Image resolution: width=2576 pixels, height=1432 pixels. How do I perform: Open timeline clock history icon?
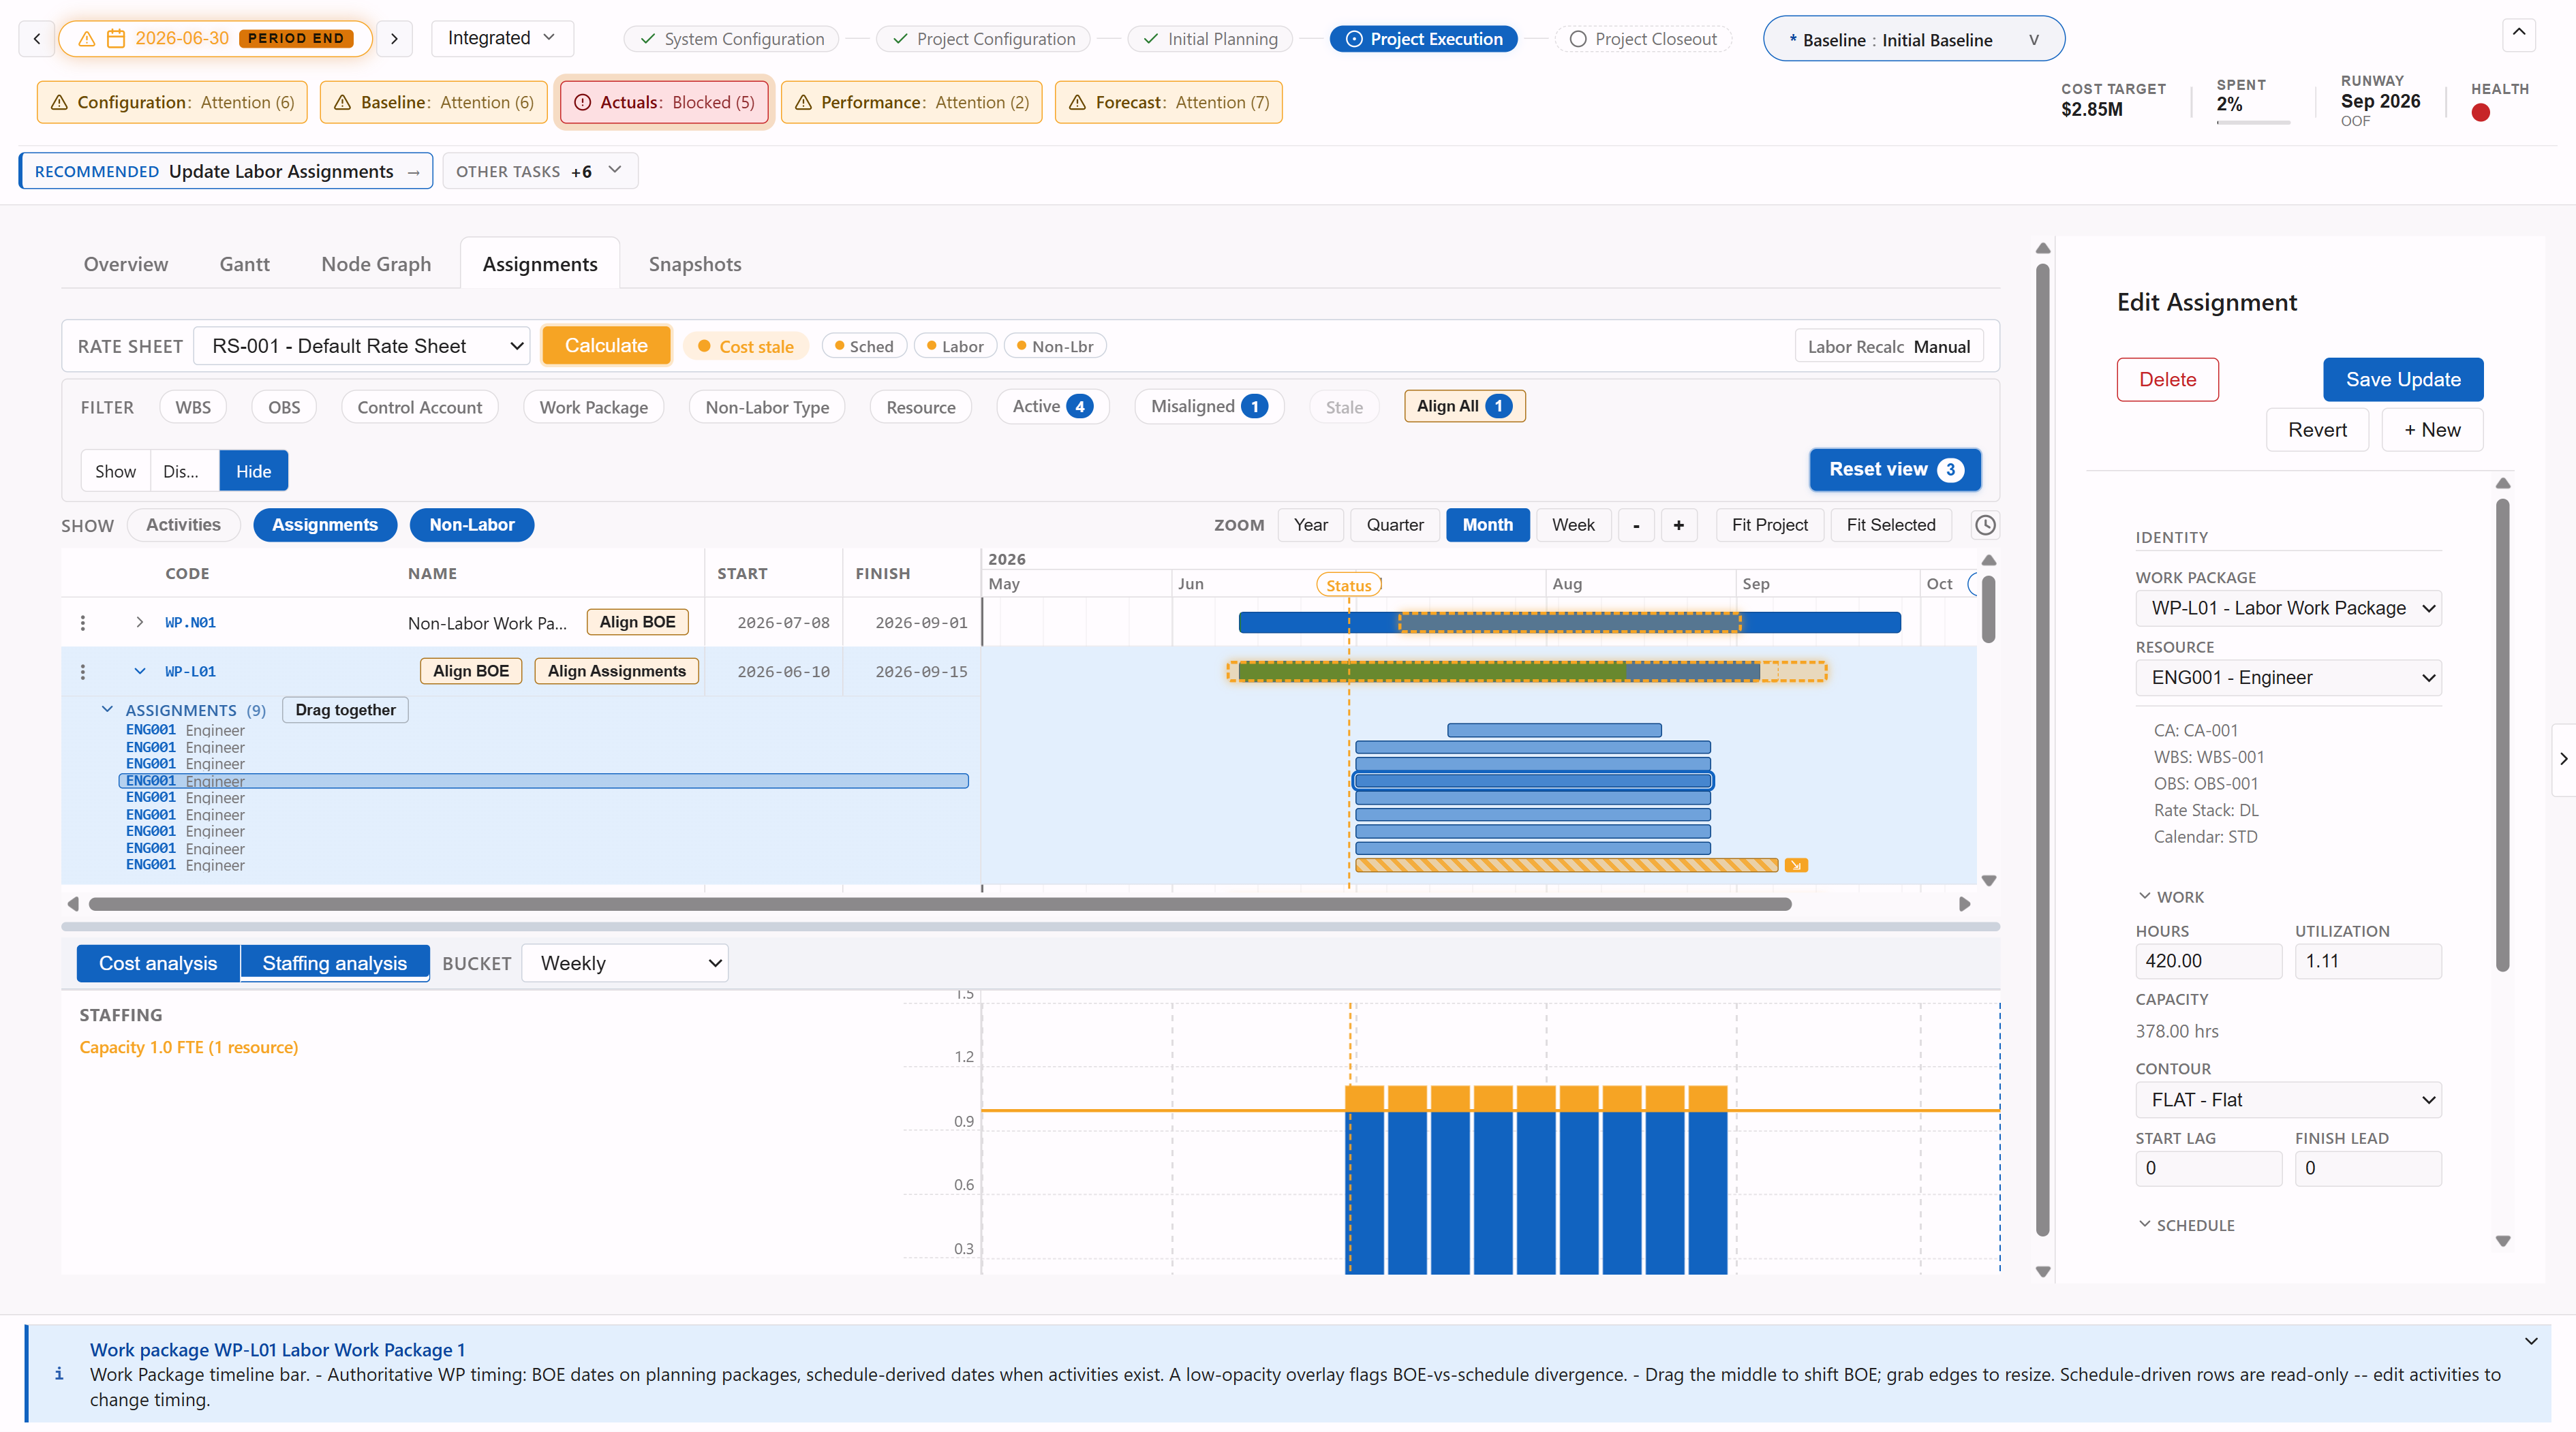coord(1985,525)
